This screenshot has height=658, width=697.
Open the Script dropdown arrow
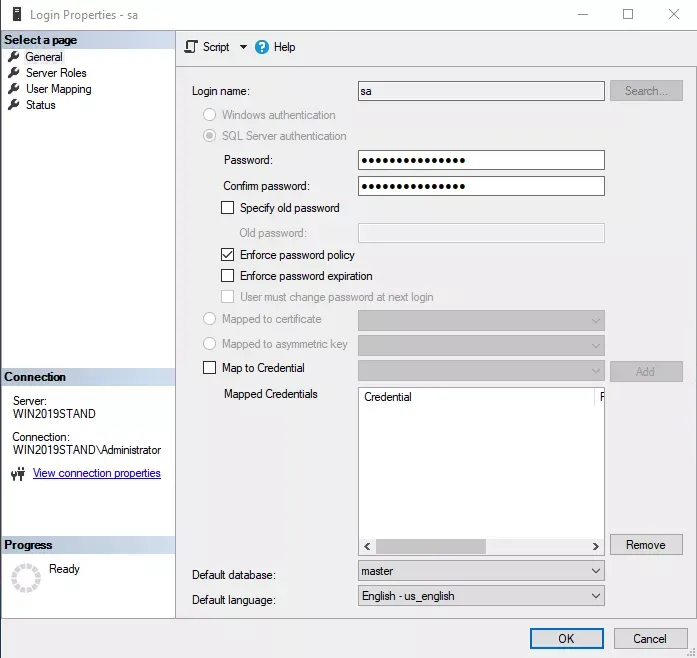point(243,47)
